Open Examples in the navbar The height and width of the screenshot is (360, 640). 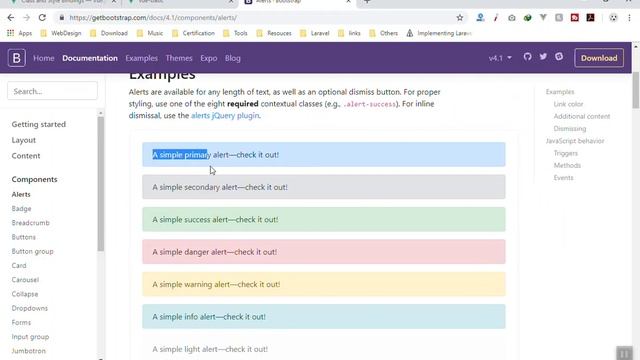pyautogui.click(x=141, y=58)
